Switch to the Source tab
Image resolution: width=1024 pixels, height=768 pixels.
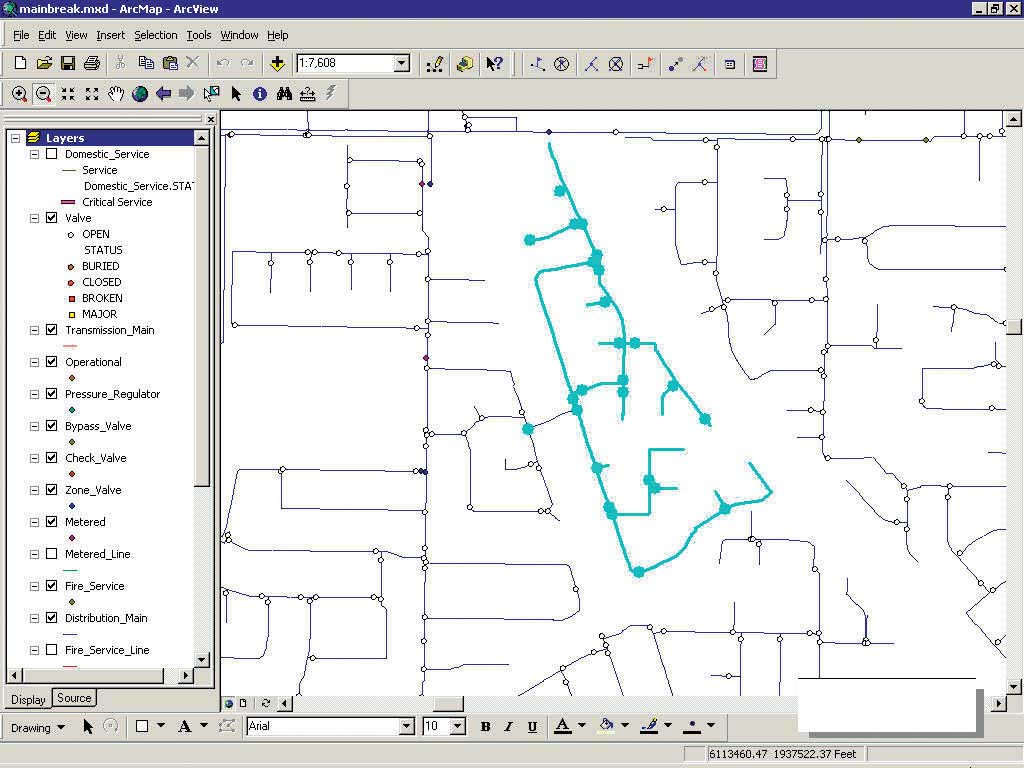pos(74,699)
